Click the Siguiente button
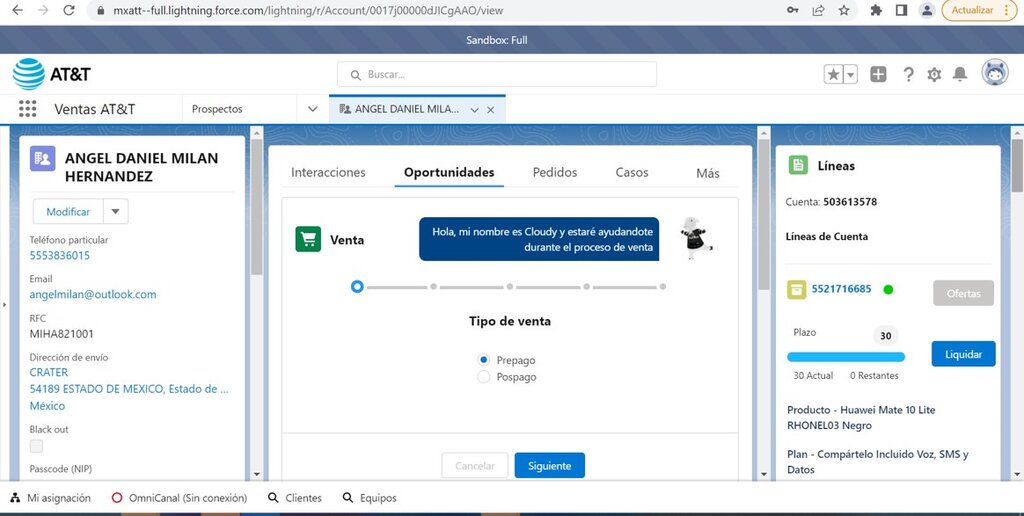This screenshot has height=516, width=1024. [x=550, y=466]
